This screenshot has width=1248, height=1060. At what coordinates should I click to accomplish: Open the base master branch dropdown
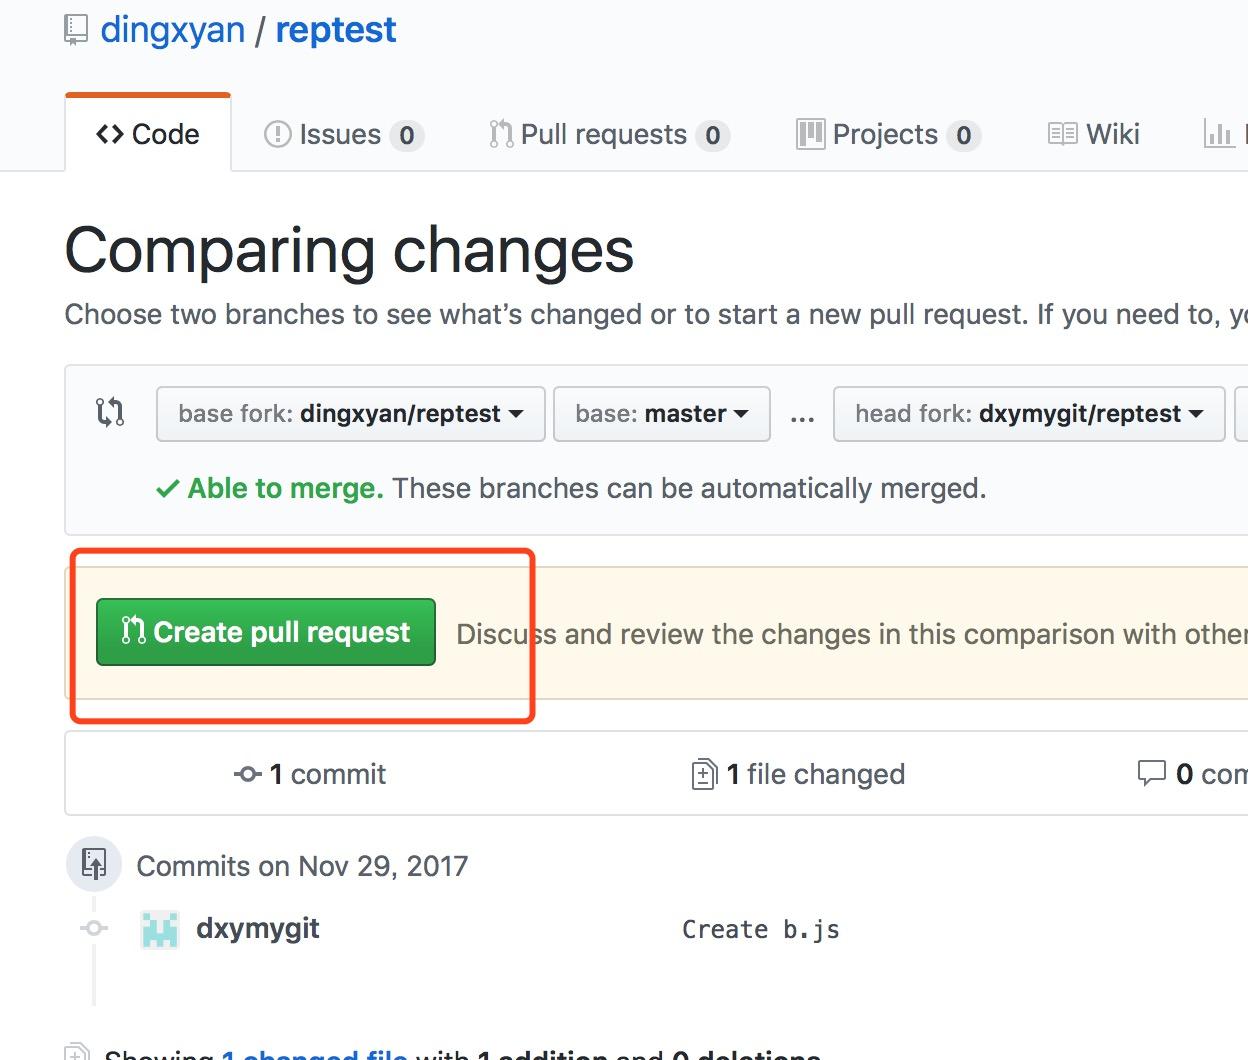[x=661, y=413]
